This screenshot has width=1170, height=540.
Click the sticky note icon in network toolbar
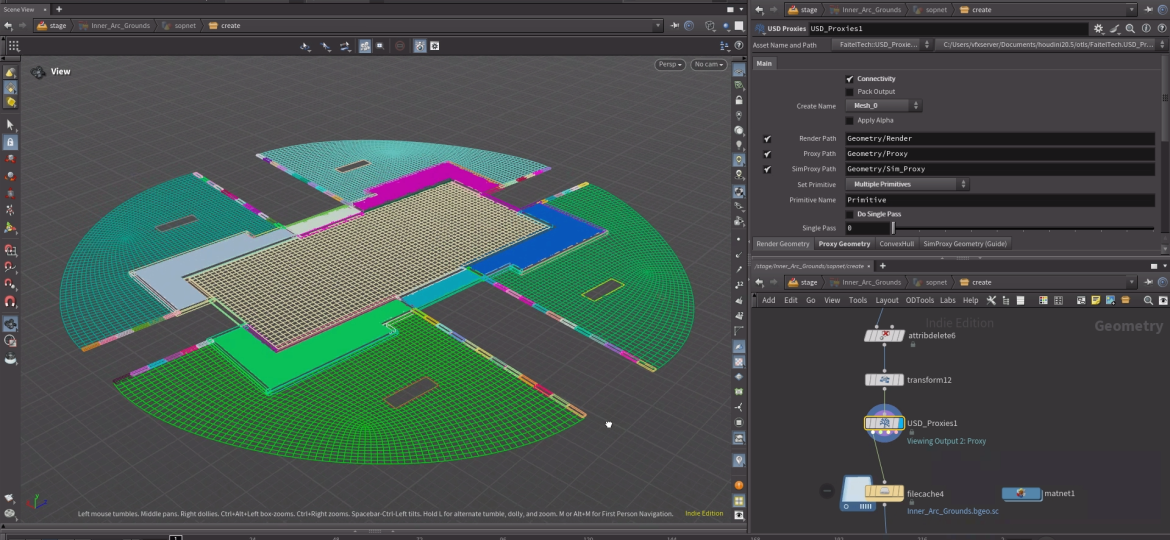pos(1096,300)
